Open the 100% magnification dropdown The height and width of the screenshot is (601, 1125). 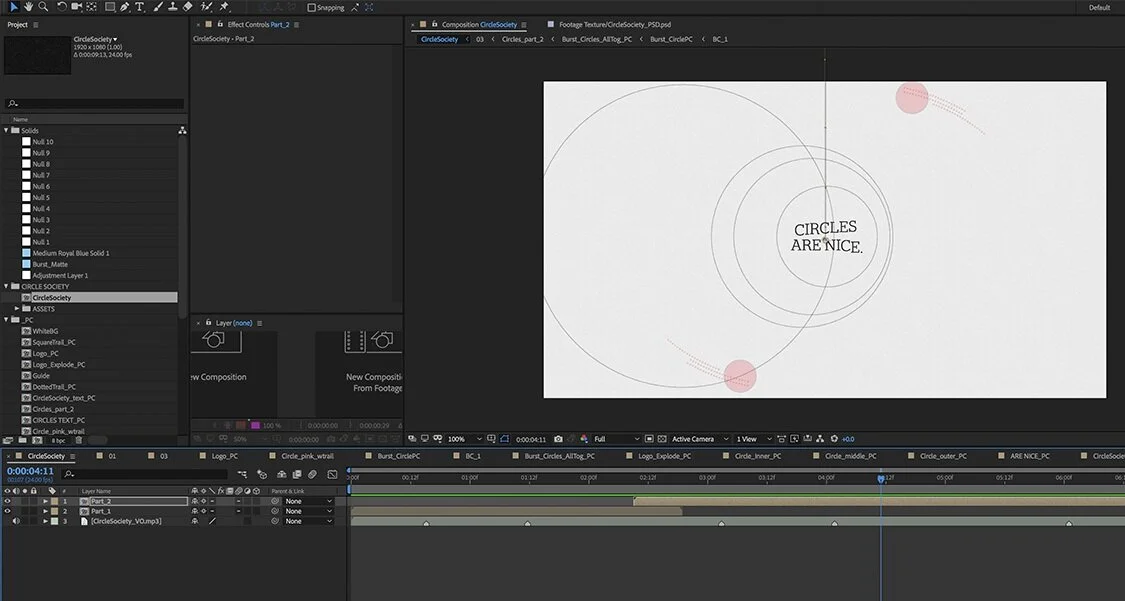pos(464,439)
